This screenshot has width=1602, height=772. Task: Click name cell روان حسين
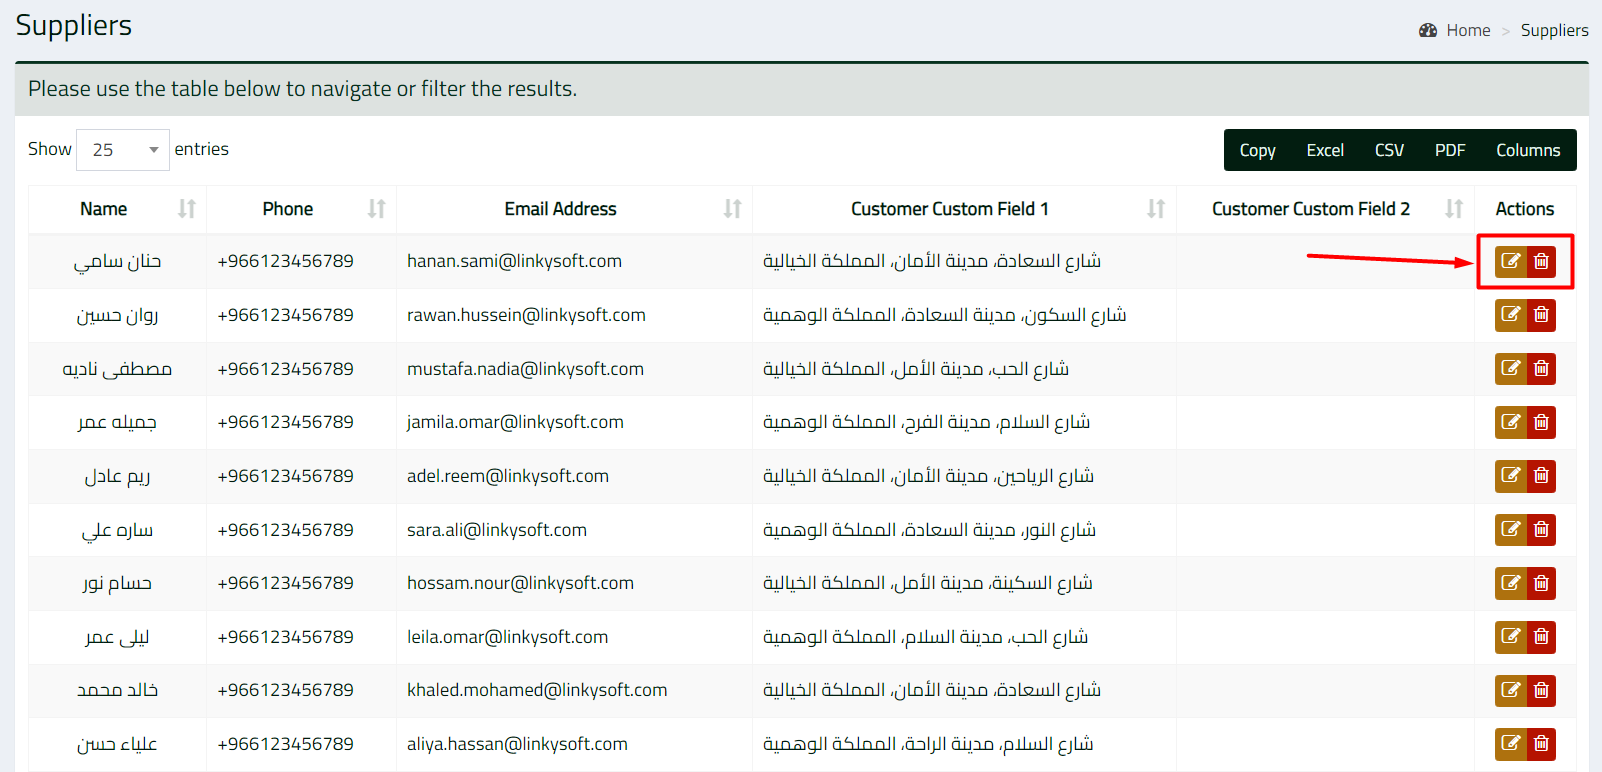[117, 315]
